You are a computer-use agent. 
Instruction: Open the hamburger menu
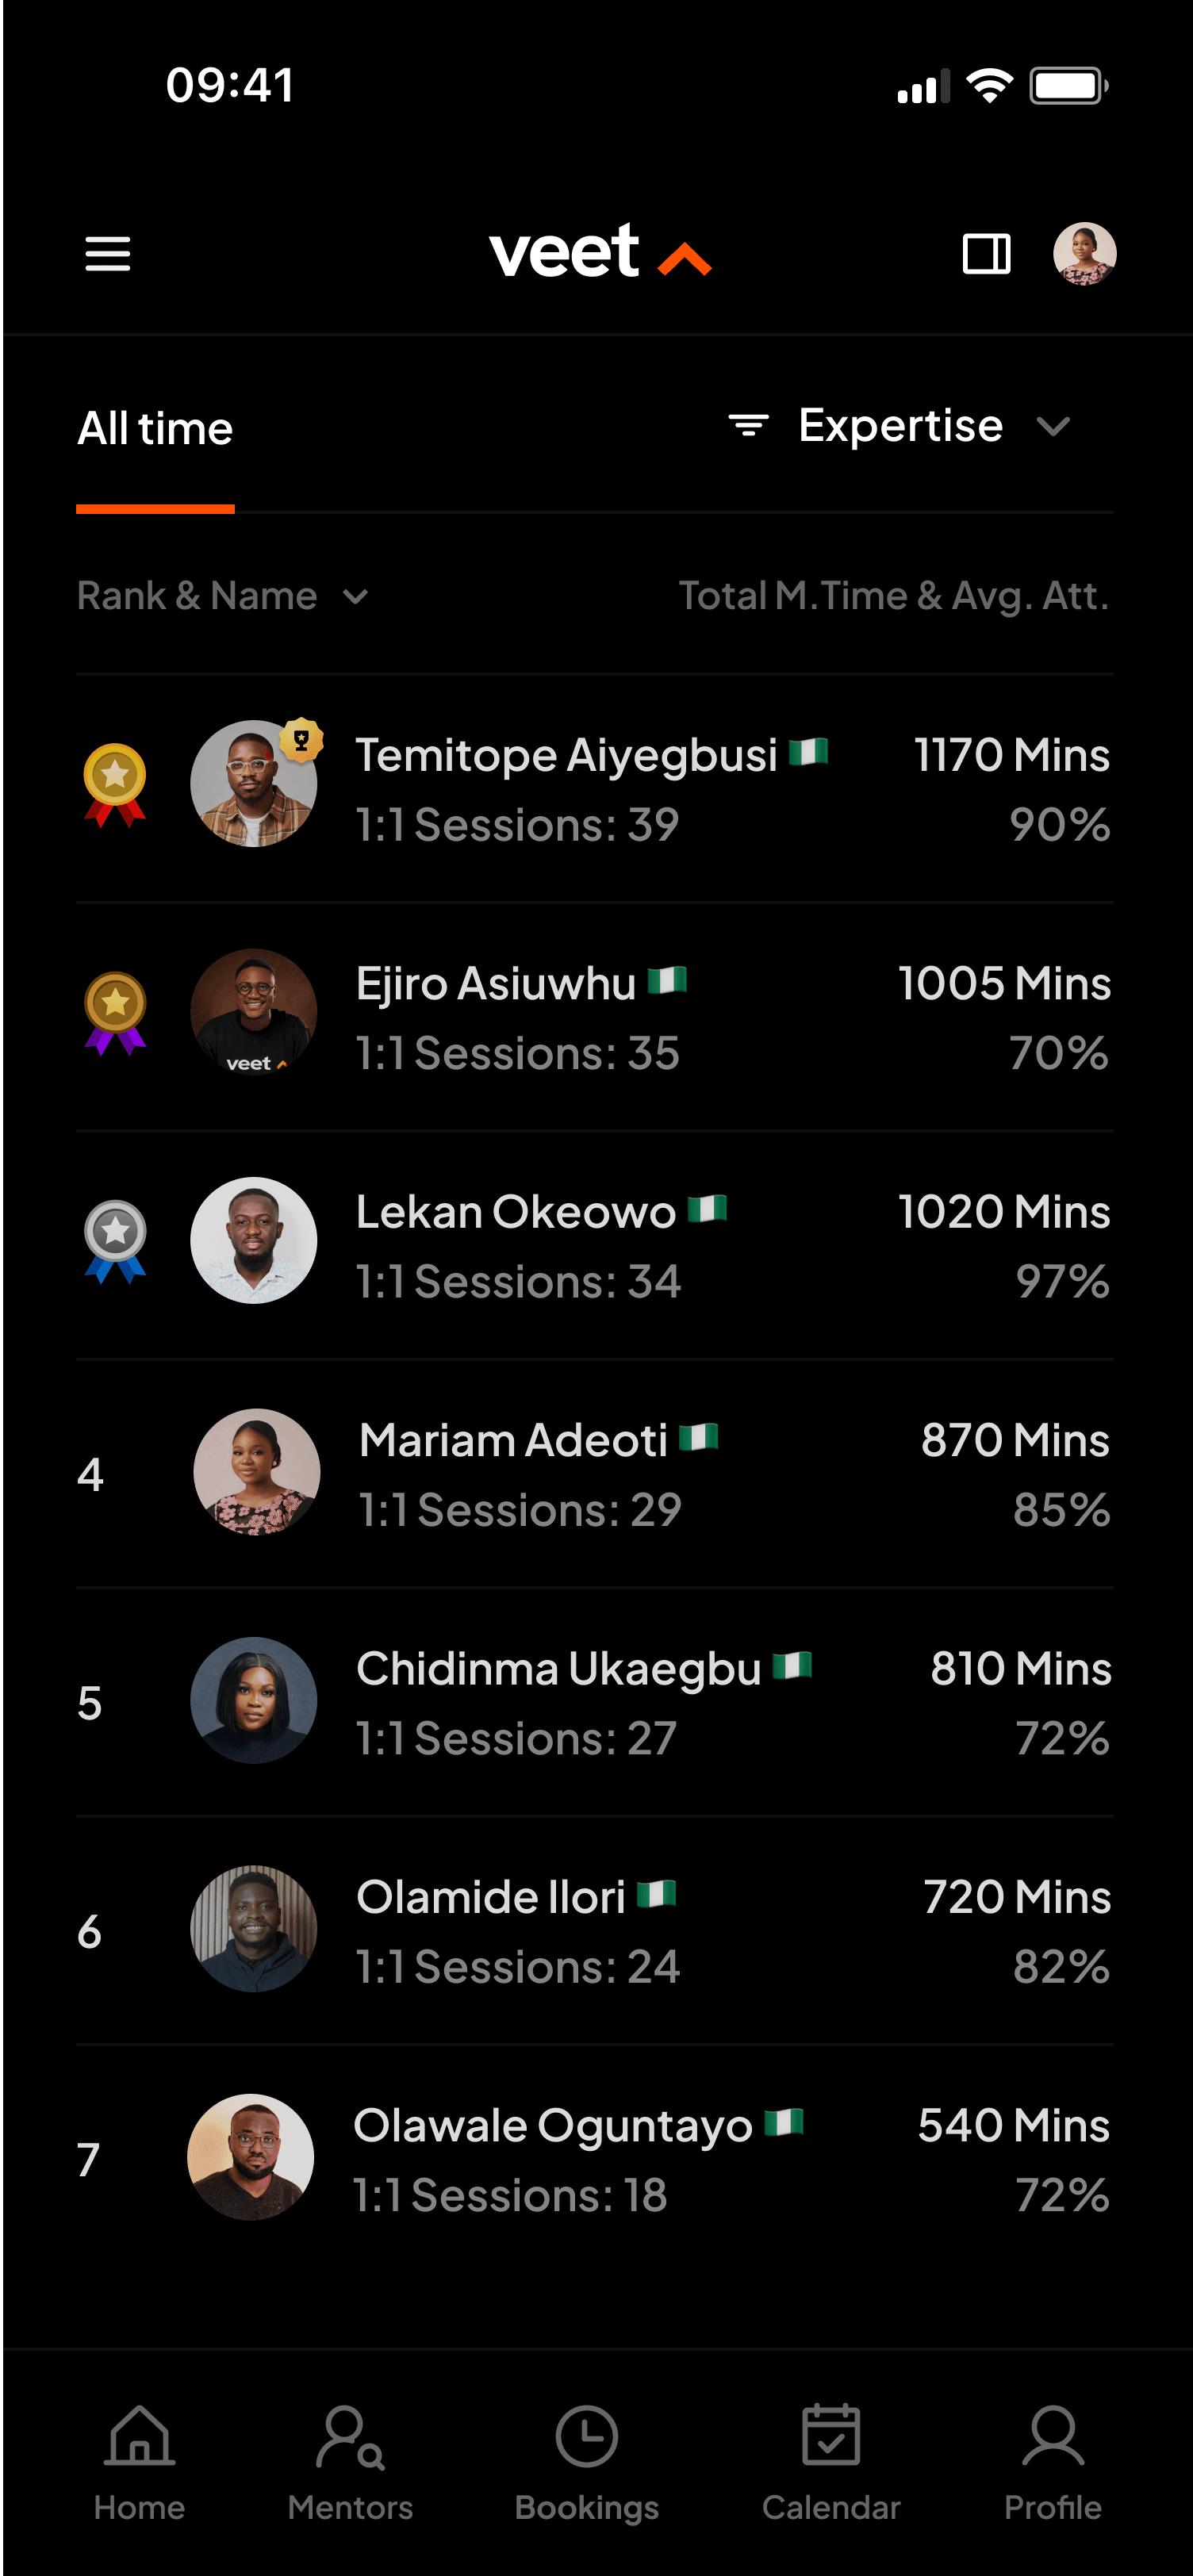(x=107, y=254)
